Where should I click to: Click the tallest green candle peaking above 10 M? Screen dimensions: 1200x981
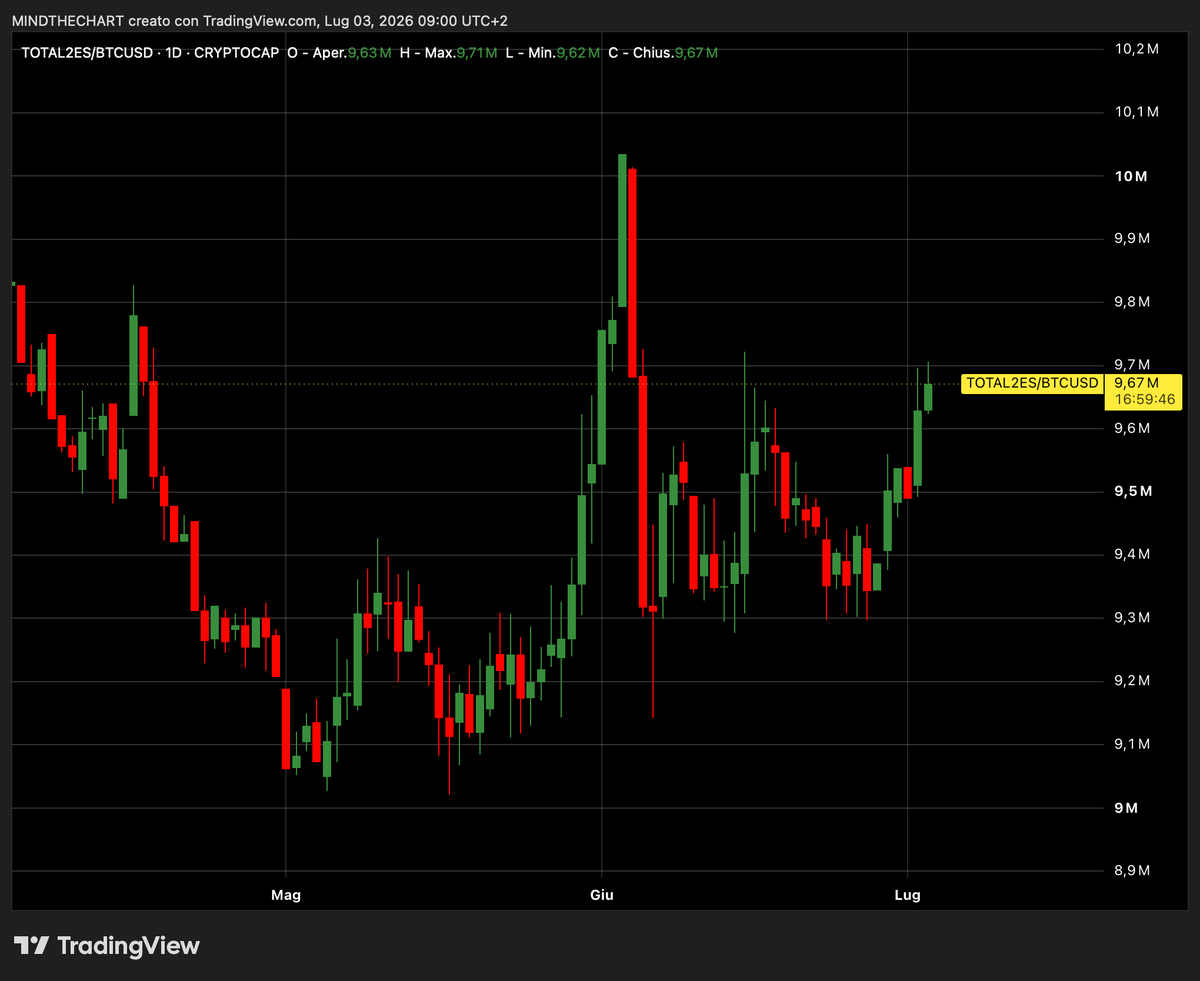[622, 230]
